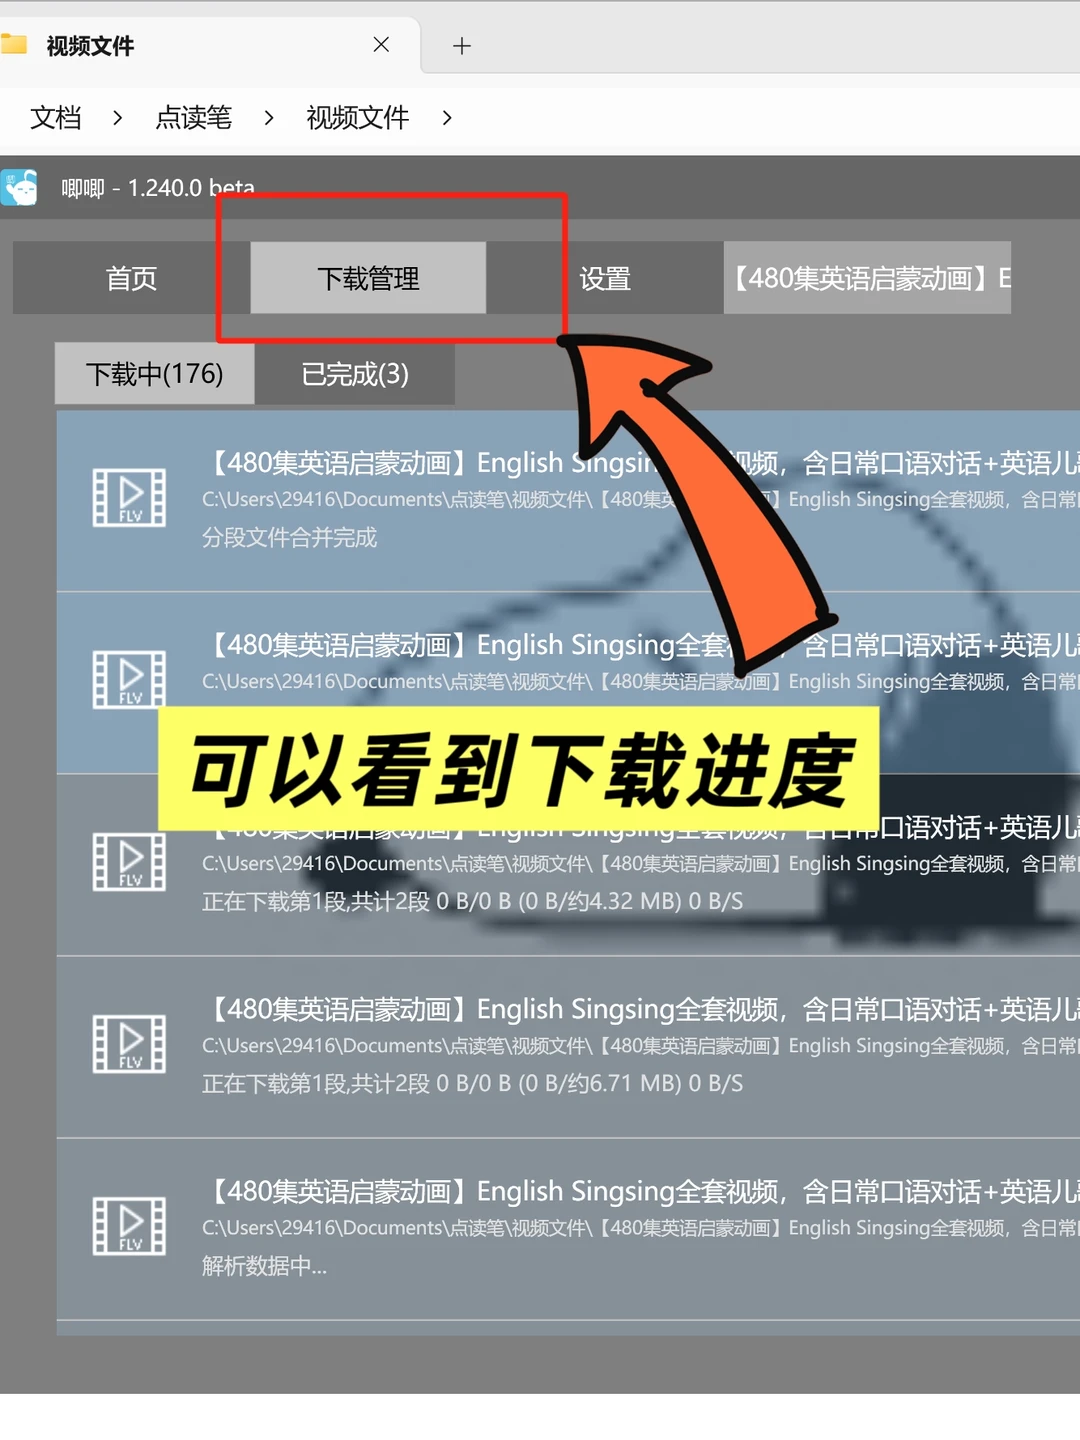Screen dimensions: 1080x1440
Task: Open the 文档 breadcrumb link
Action: 55,118
